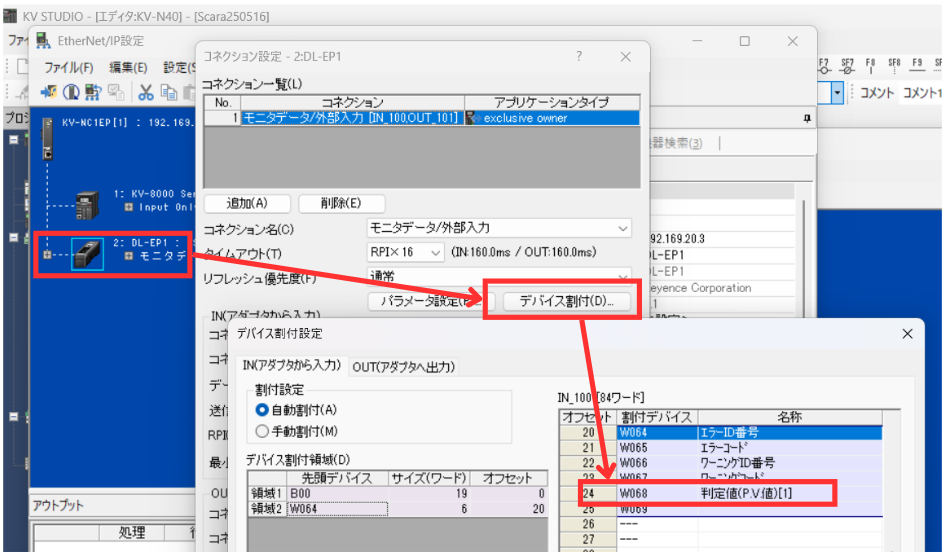Click the F7 coil ladder icon
Viewport: 946px width, 554px height.
tap(824, 66)
